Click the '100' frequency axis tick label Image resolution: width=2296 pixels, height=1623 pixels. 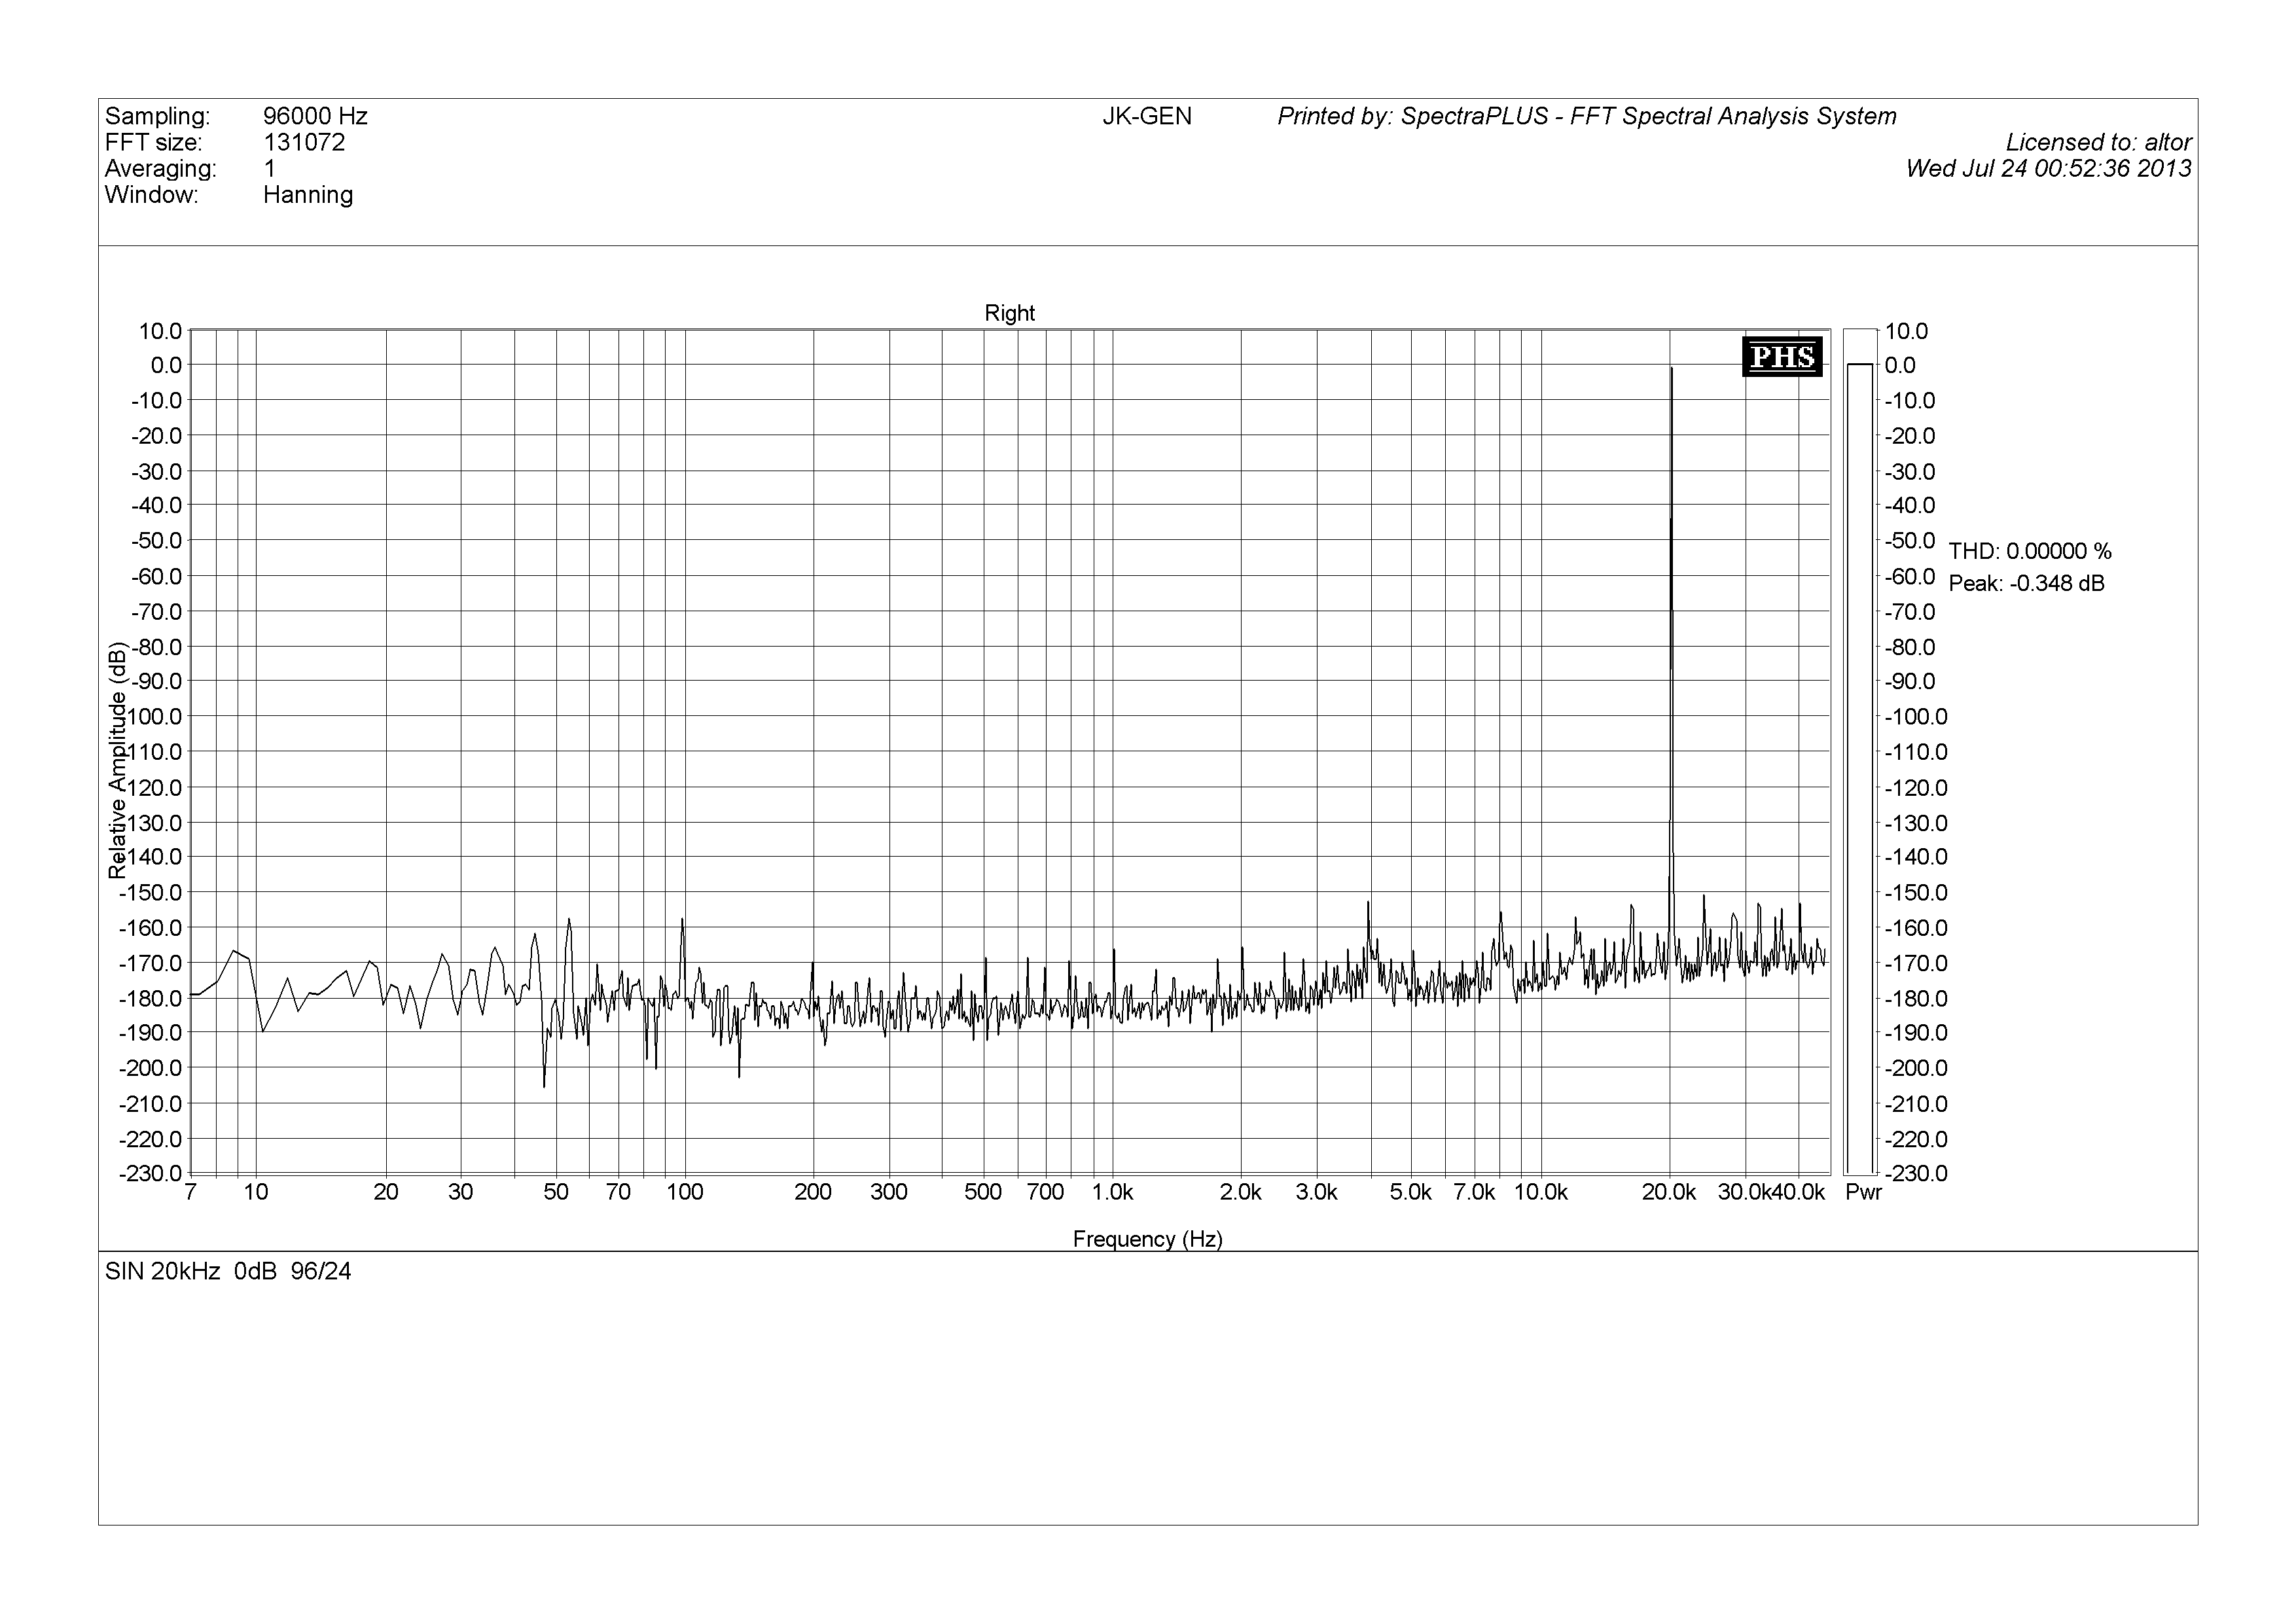tap(685, 1192)
